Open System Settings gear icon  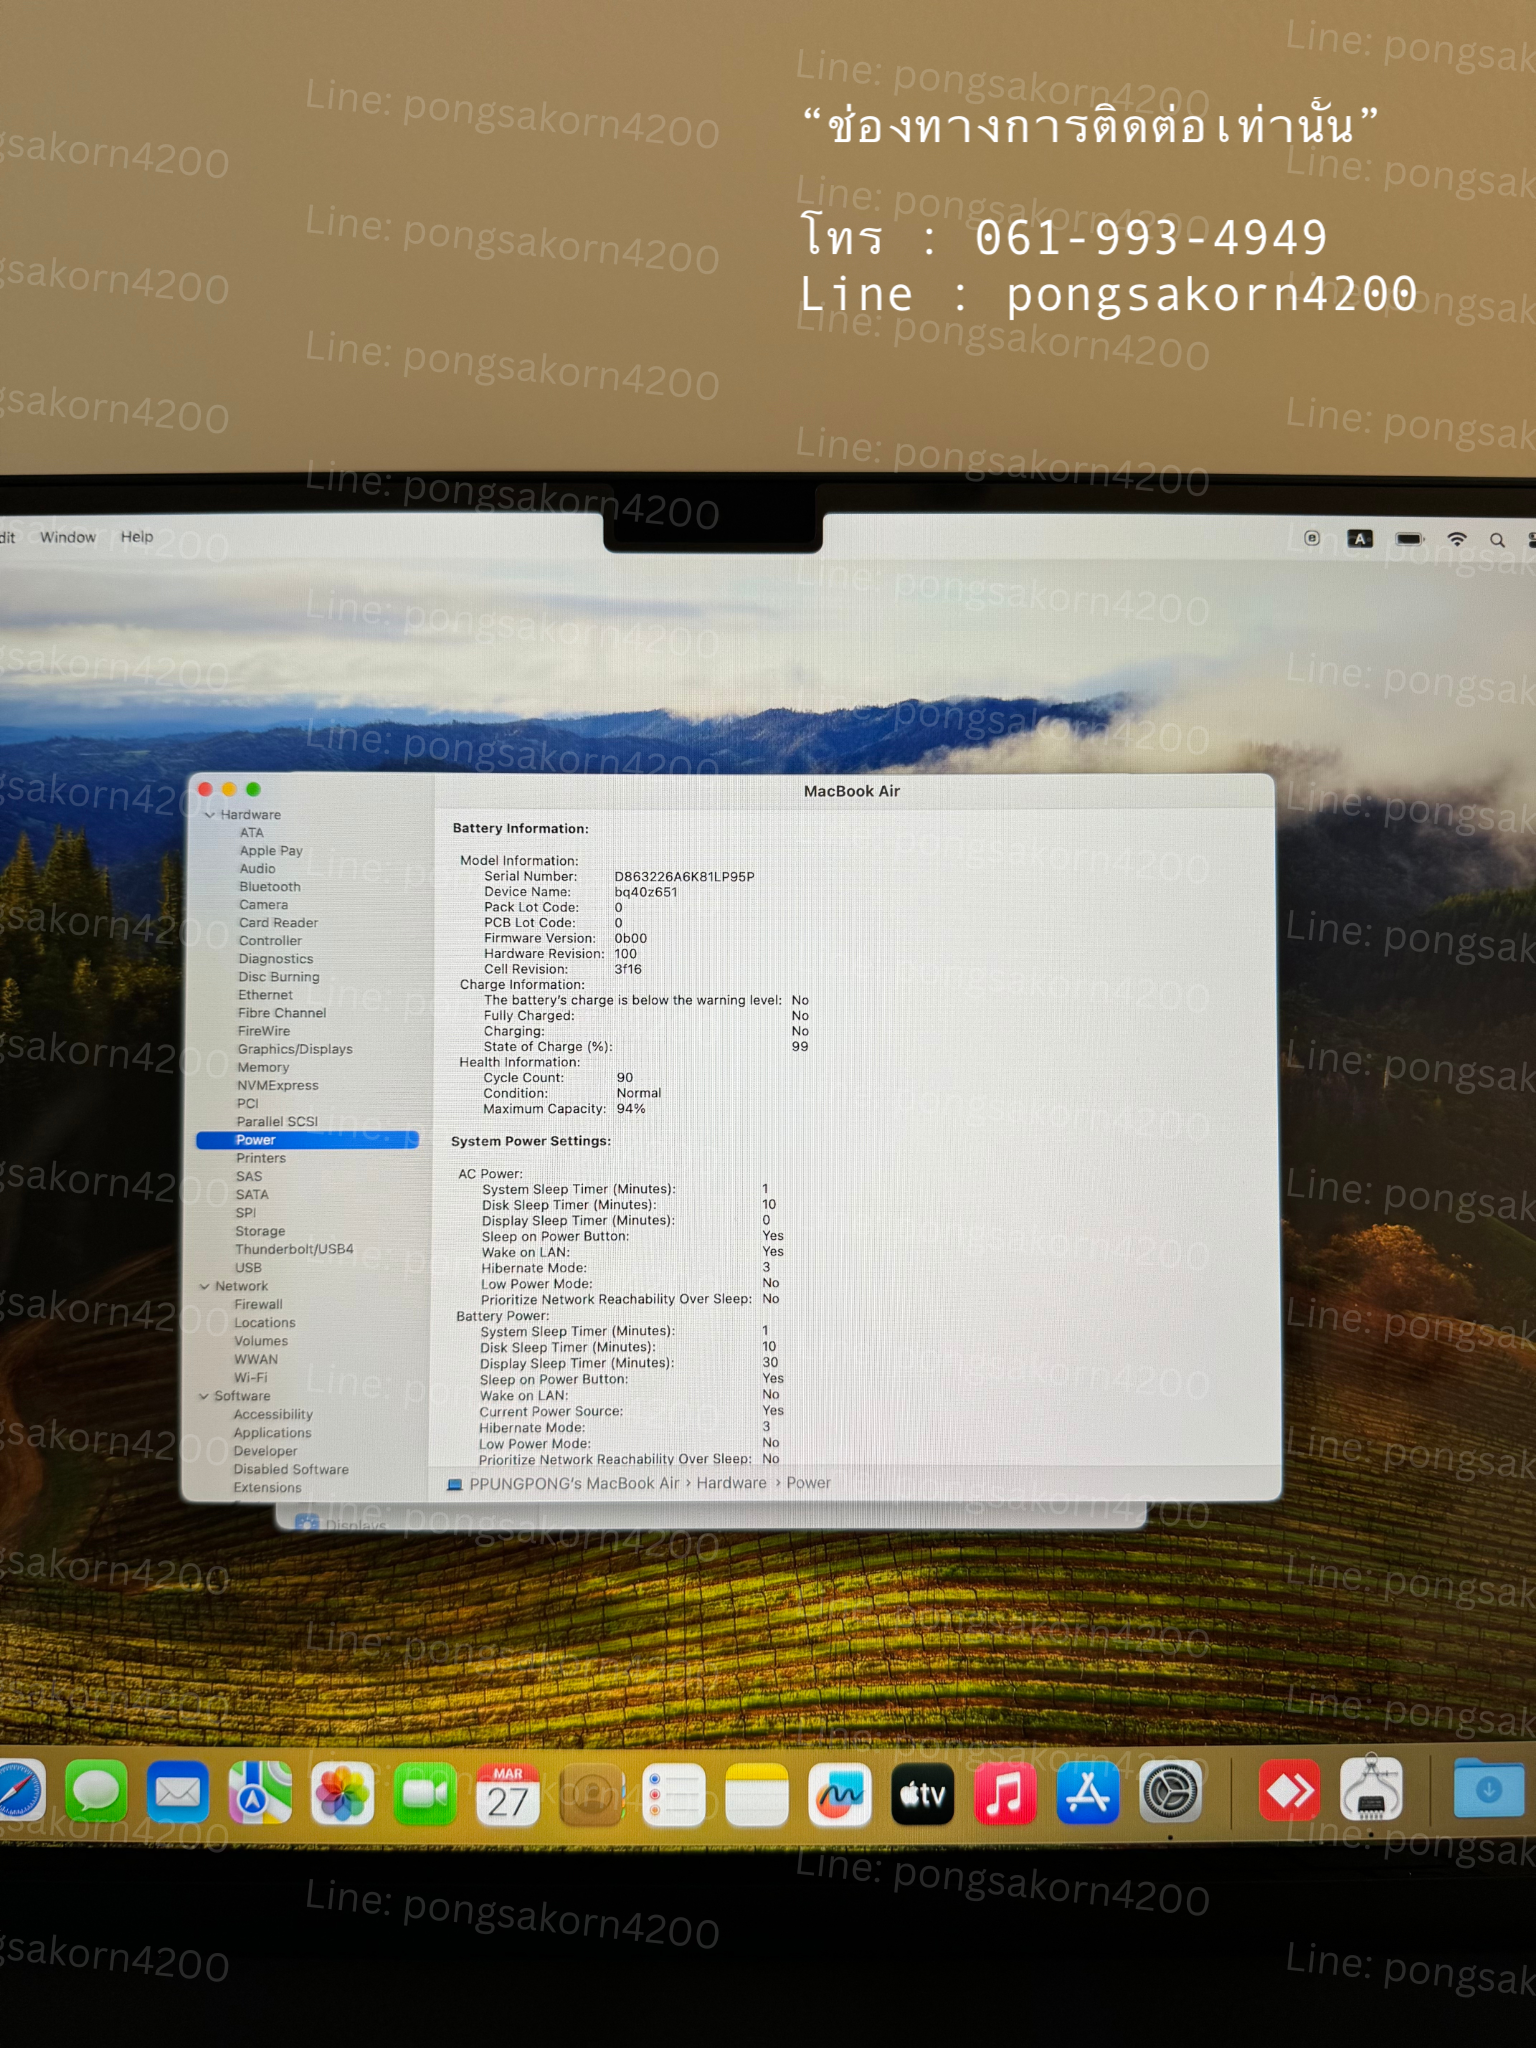pyautogui.click(x=1170, y=1793)
